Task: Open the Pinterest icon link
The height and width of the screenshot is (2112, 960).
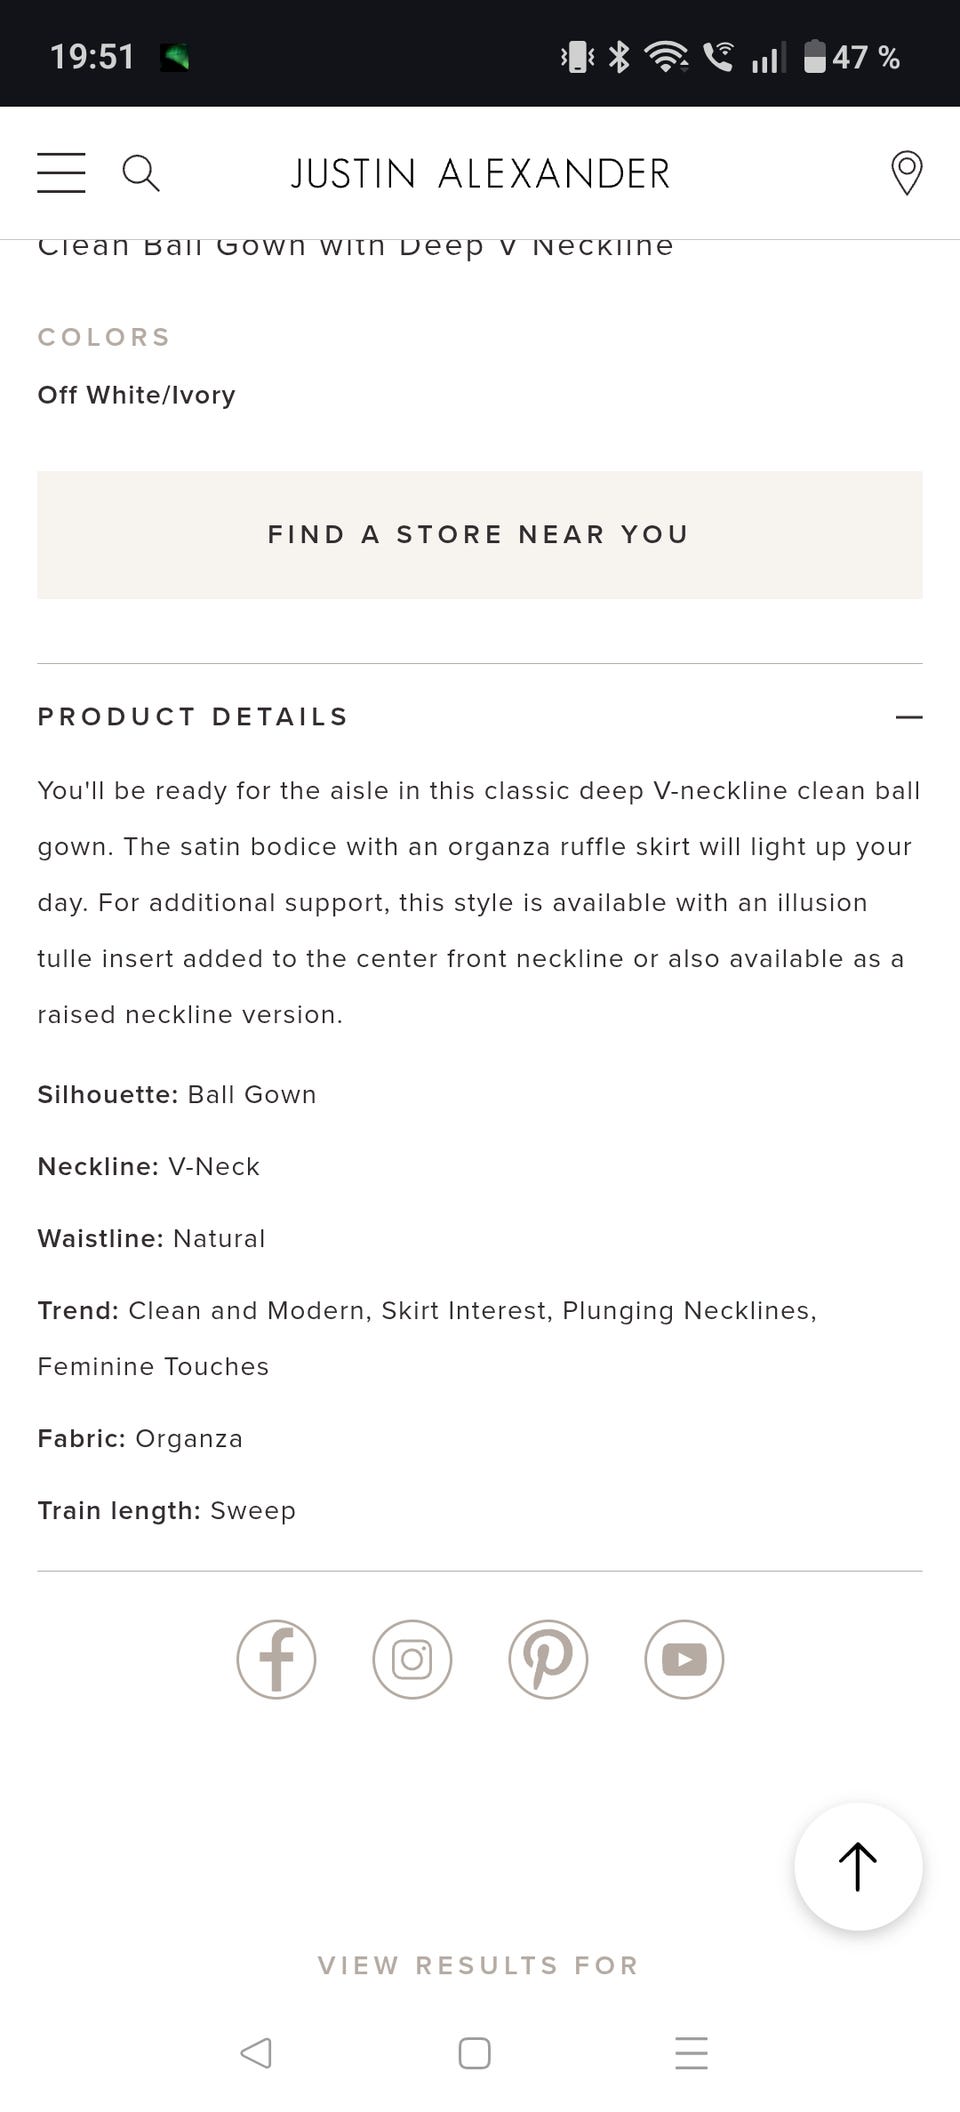Action: tap(548, 1659)
